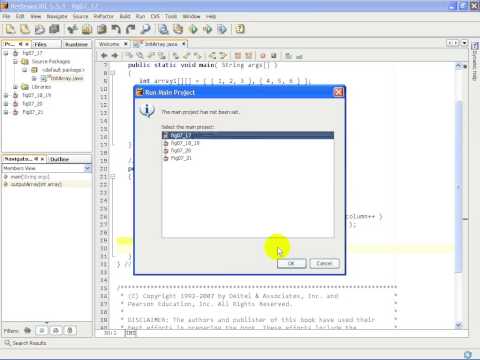This screenshot has height=360, width=480.
Task: Click the Redo arrow toolbar icon
Action: (x=131, y=29)
